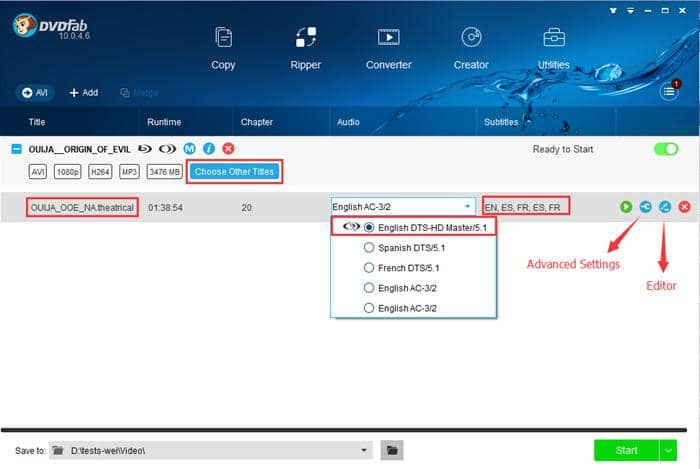
Task: Click the Runtime column header
Action: tap(164, 122)
